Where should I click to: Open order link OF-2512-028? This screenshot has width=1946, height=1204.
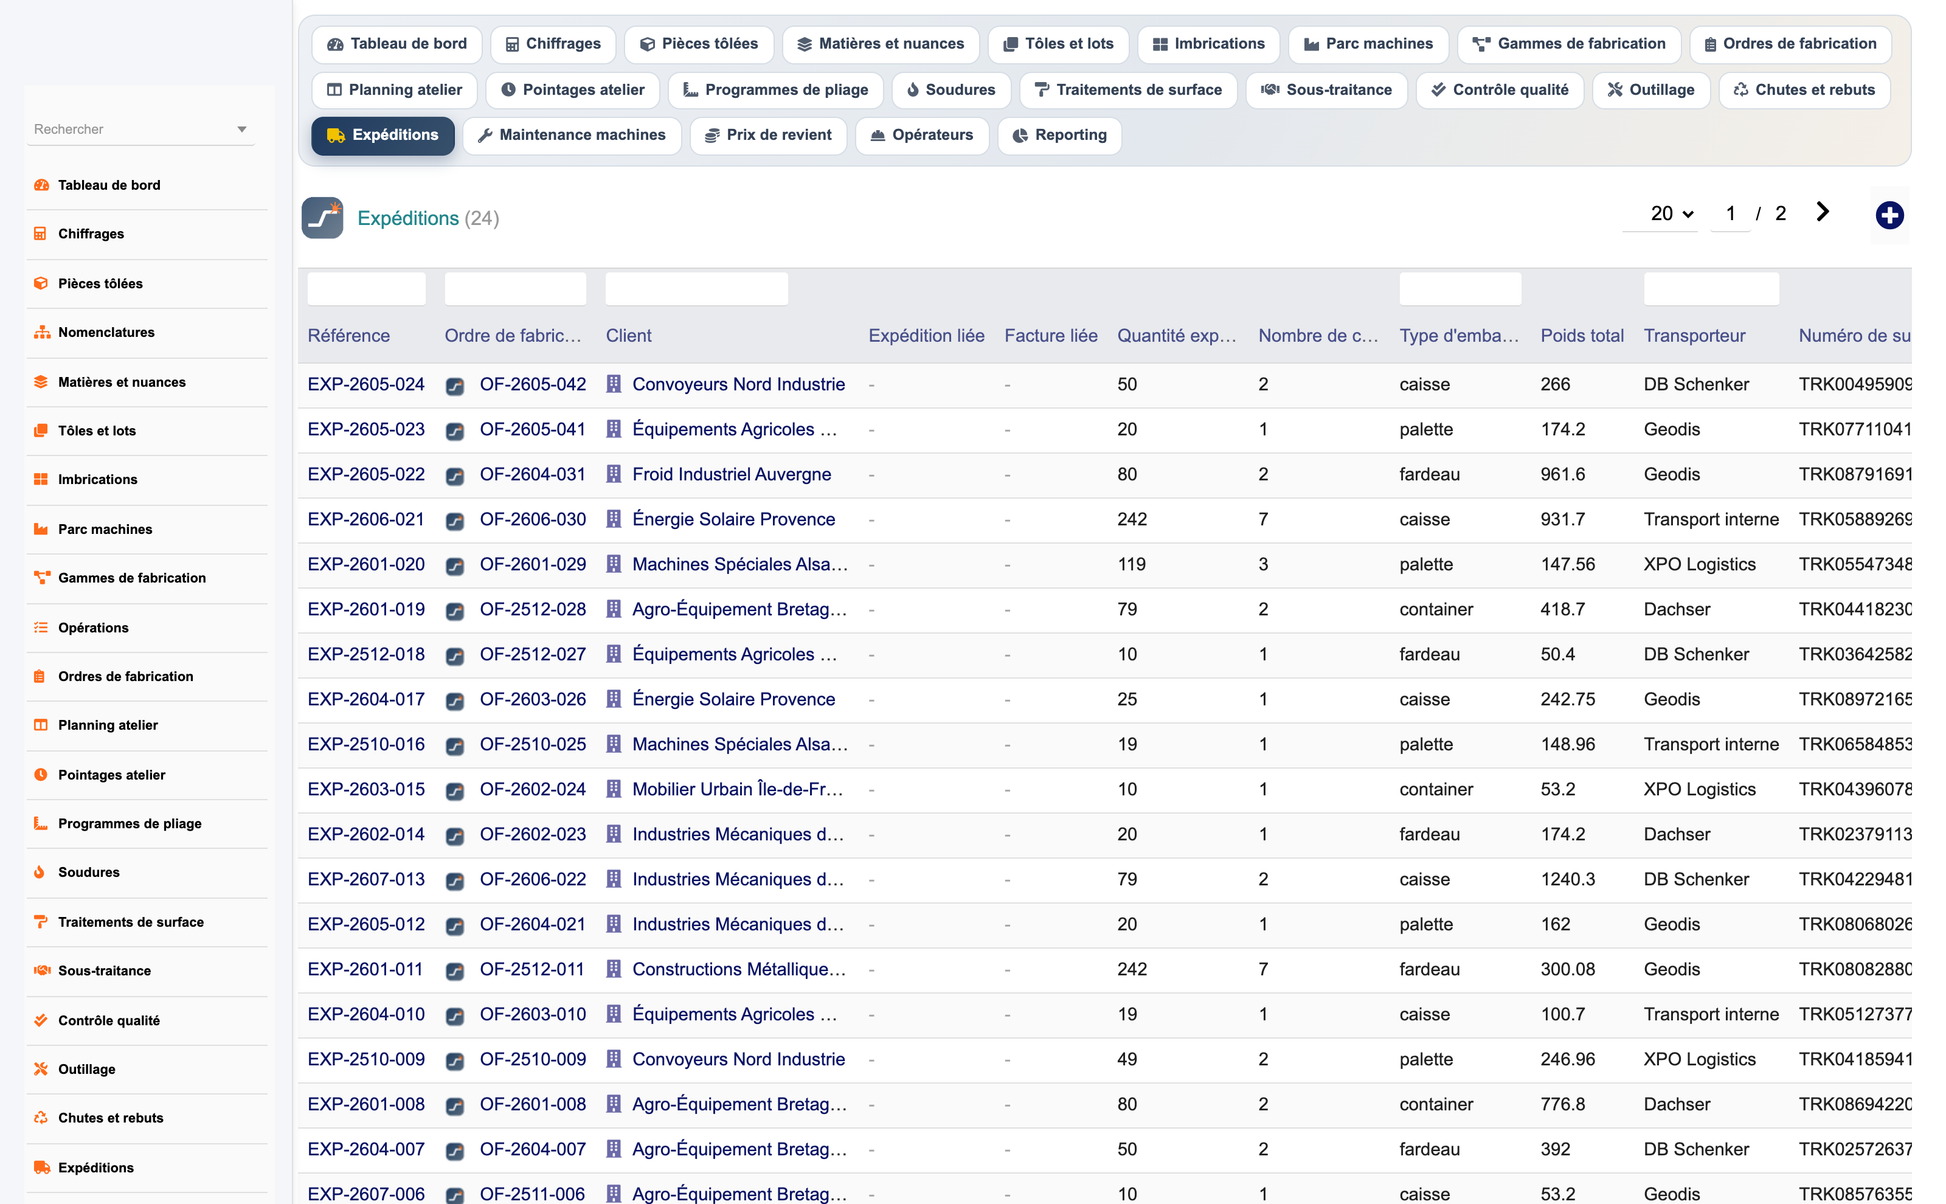click(533, 610)
